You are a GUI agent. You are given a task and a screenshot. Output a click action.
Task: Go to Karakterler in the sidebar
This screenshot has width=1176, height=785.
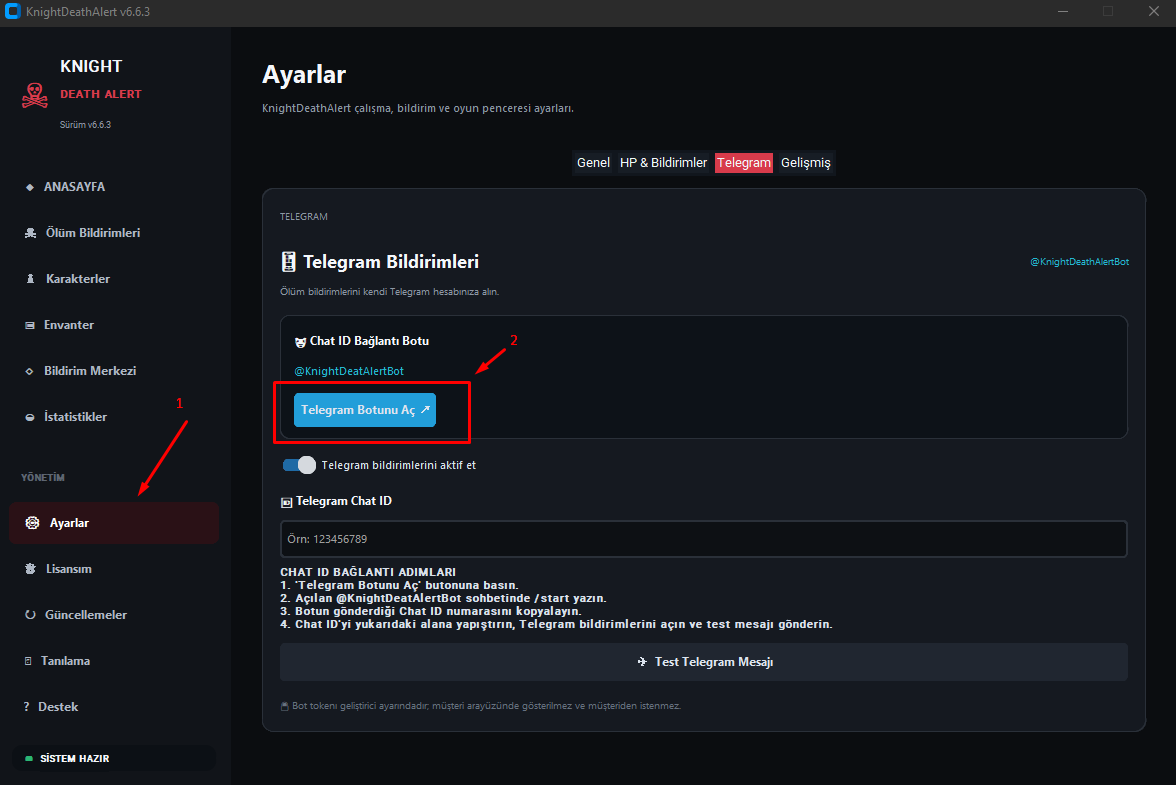pos(77,279)
